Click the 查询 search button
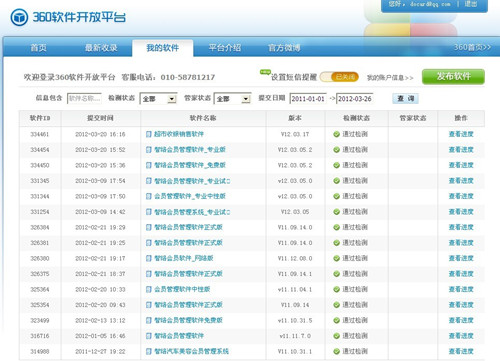The image size is (500, 361). click(405, 98)
